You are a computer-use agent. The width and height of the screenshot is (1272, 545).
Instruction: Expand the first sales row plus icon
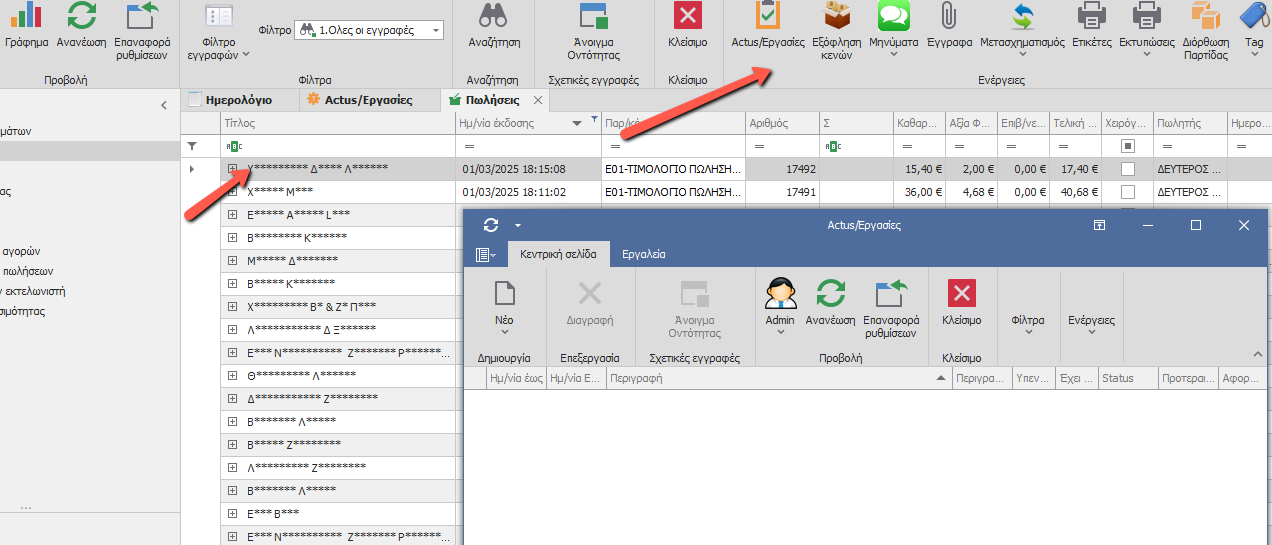pos(232,169)
